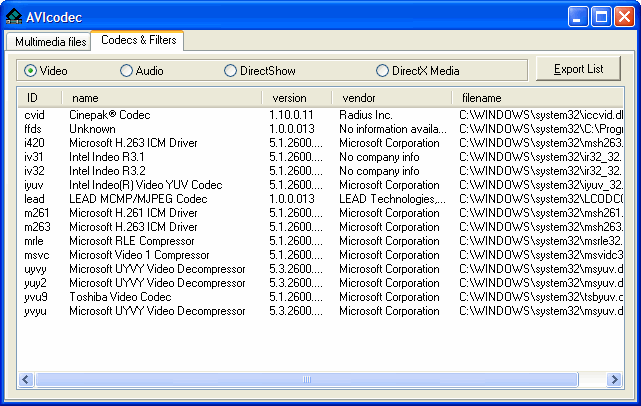641x406 pixels.
Task: Click the tsbyuv filename cell
Action: tap(541, 297)
